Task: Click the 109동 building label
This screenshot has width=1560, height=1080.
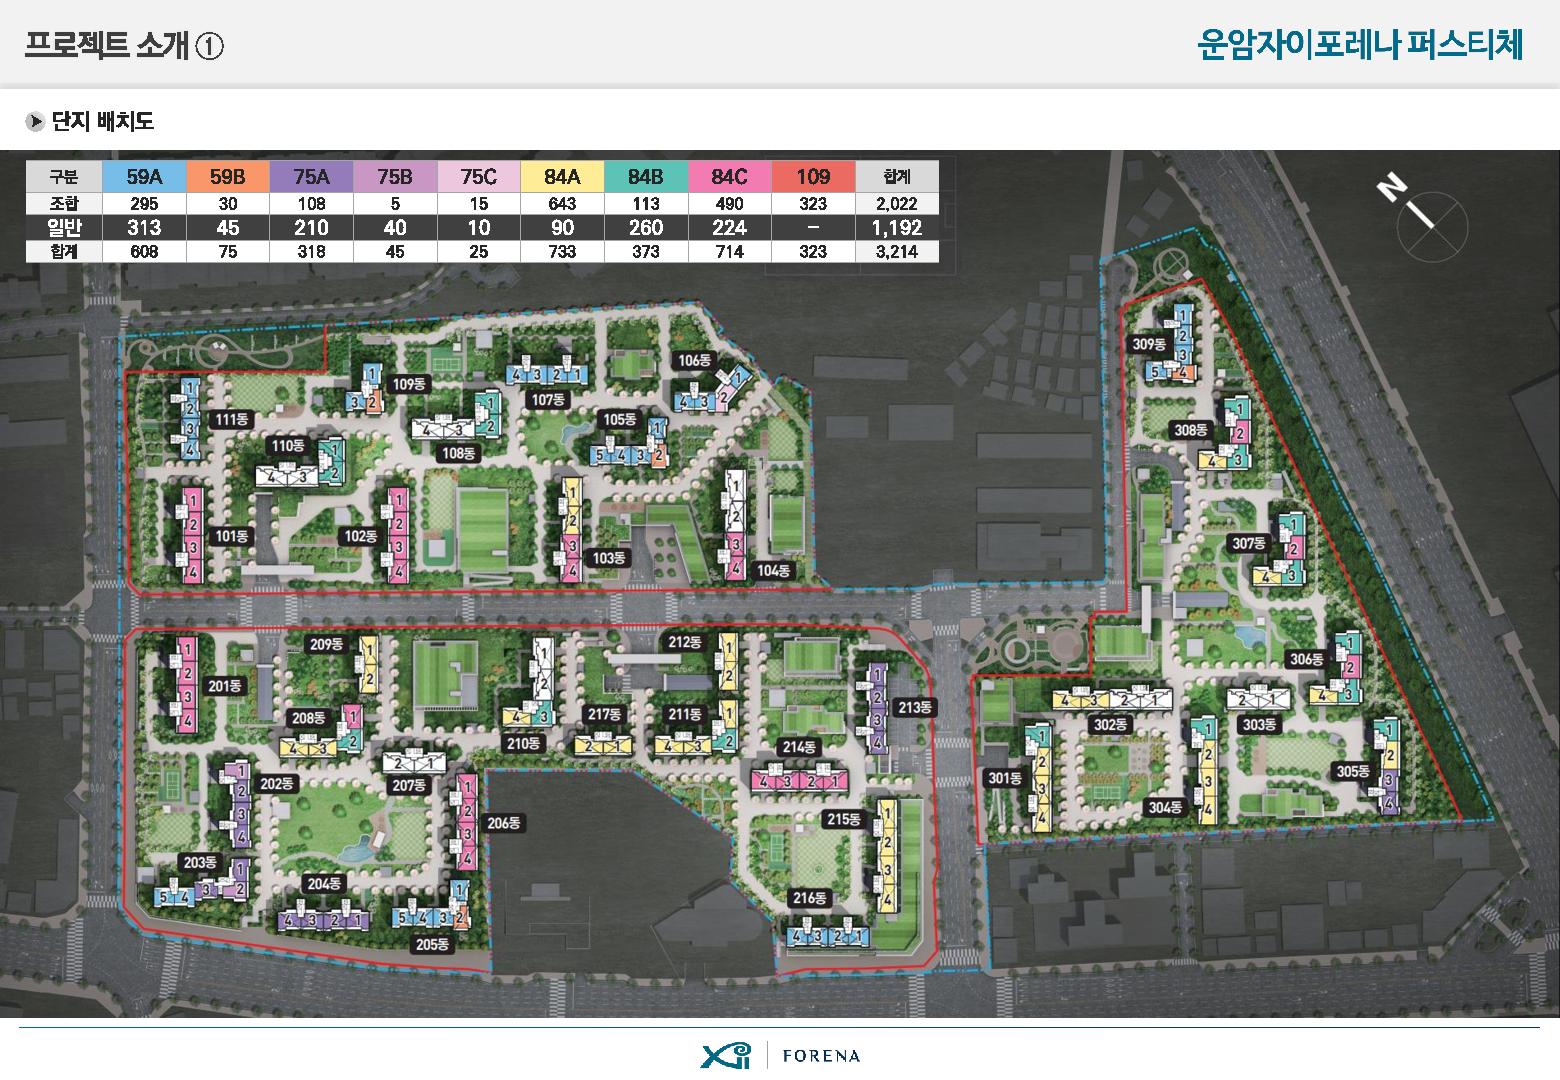Action: (409, 384)
